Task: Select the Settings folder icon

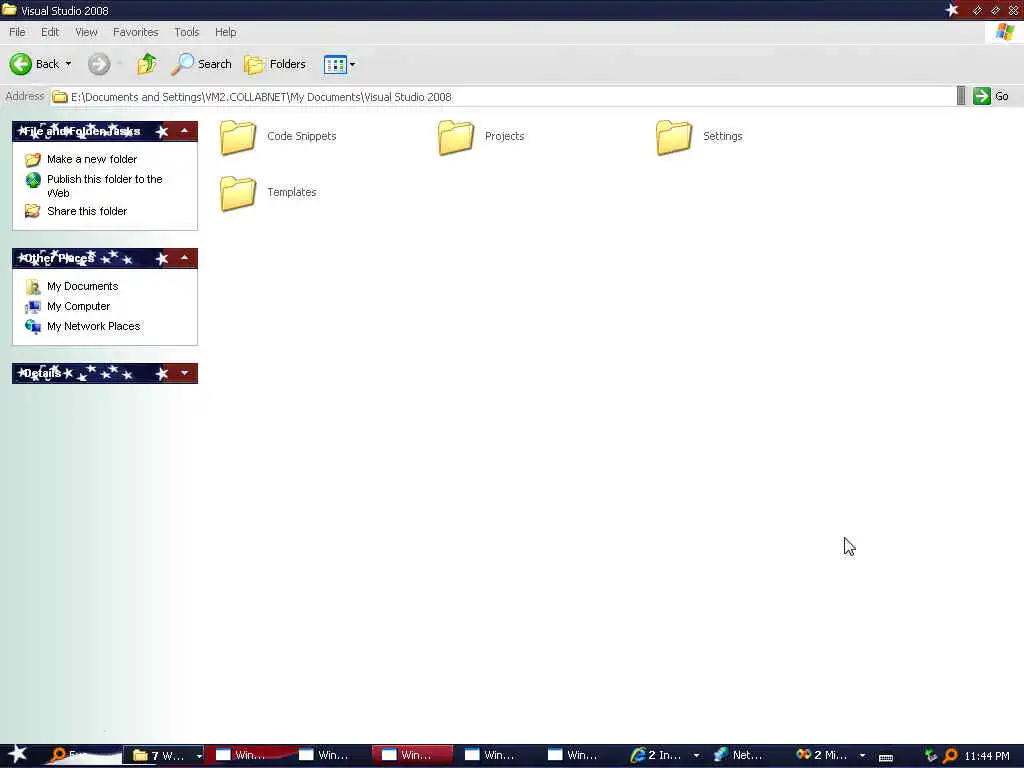Action: coord(674,137)
